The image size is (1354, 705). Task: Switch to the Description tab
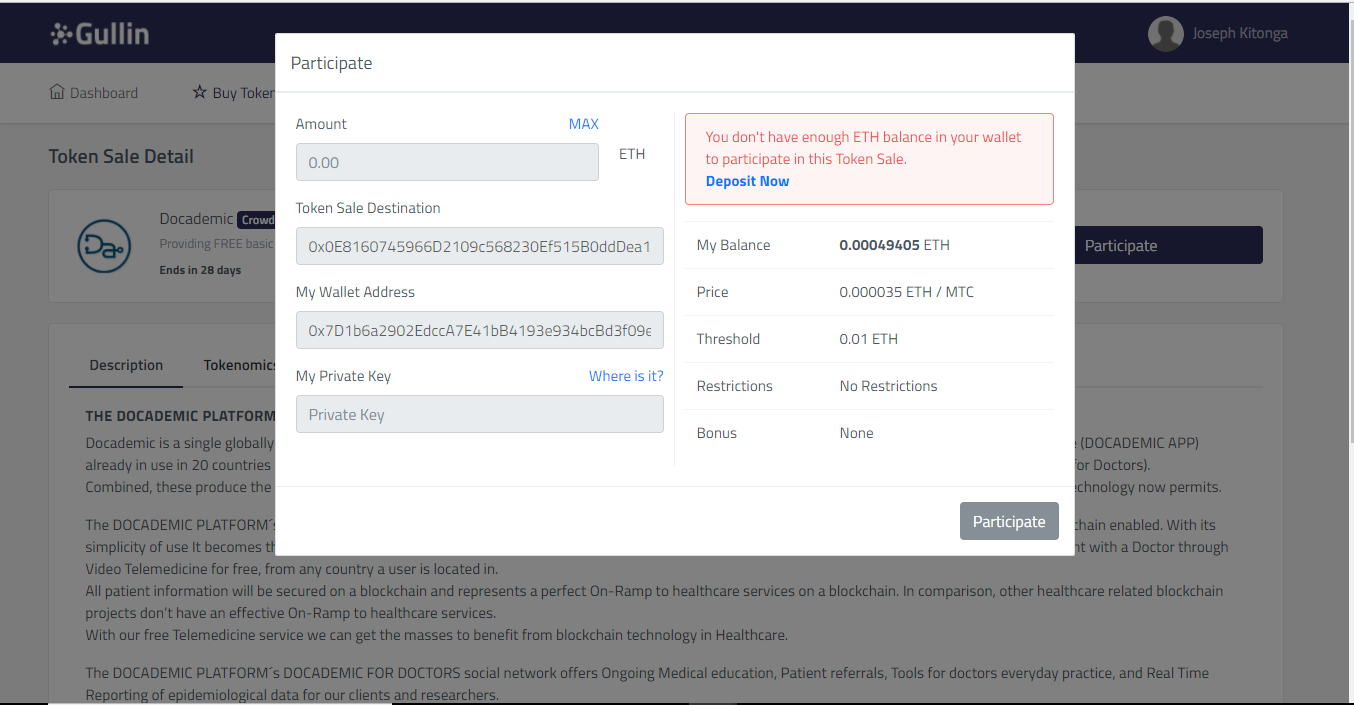pyautogui.click(x=126, y=365)
